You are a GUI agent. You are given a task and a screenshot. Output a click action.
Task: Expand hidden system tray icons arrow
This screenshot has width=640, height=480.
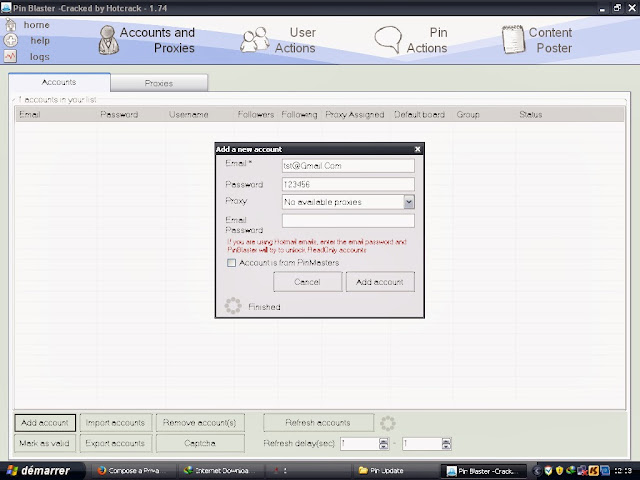(x=537, y=471)
